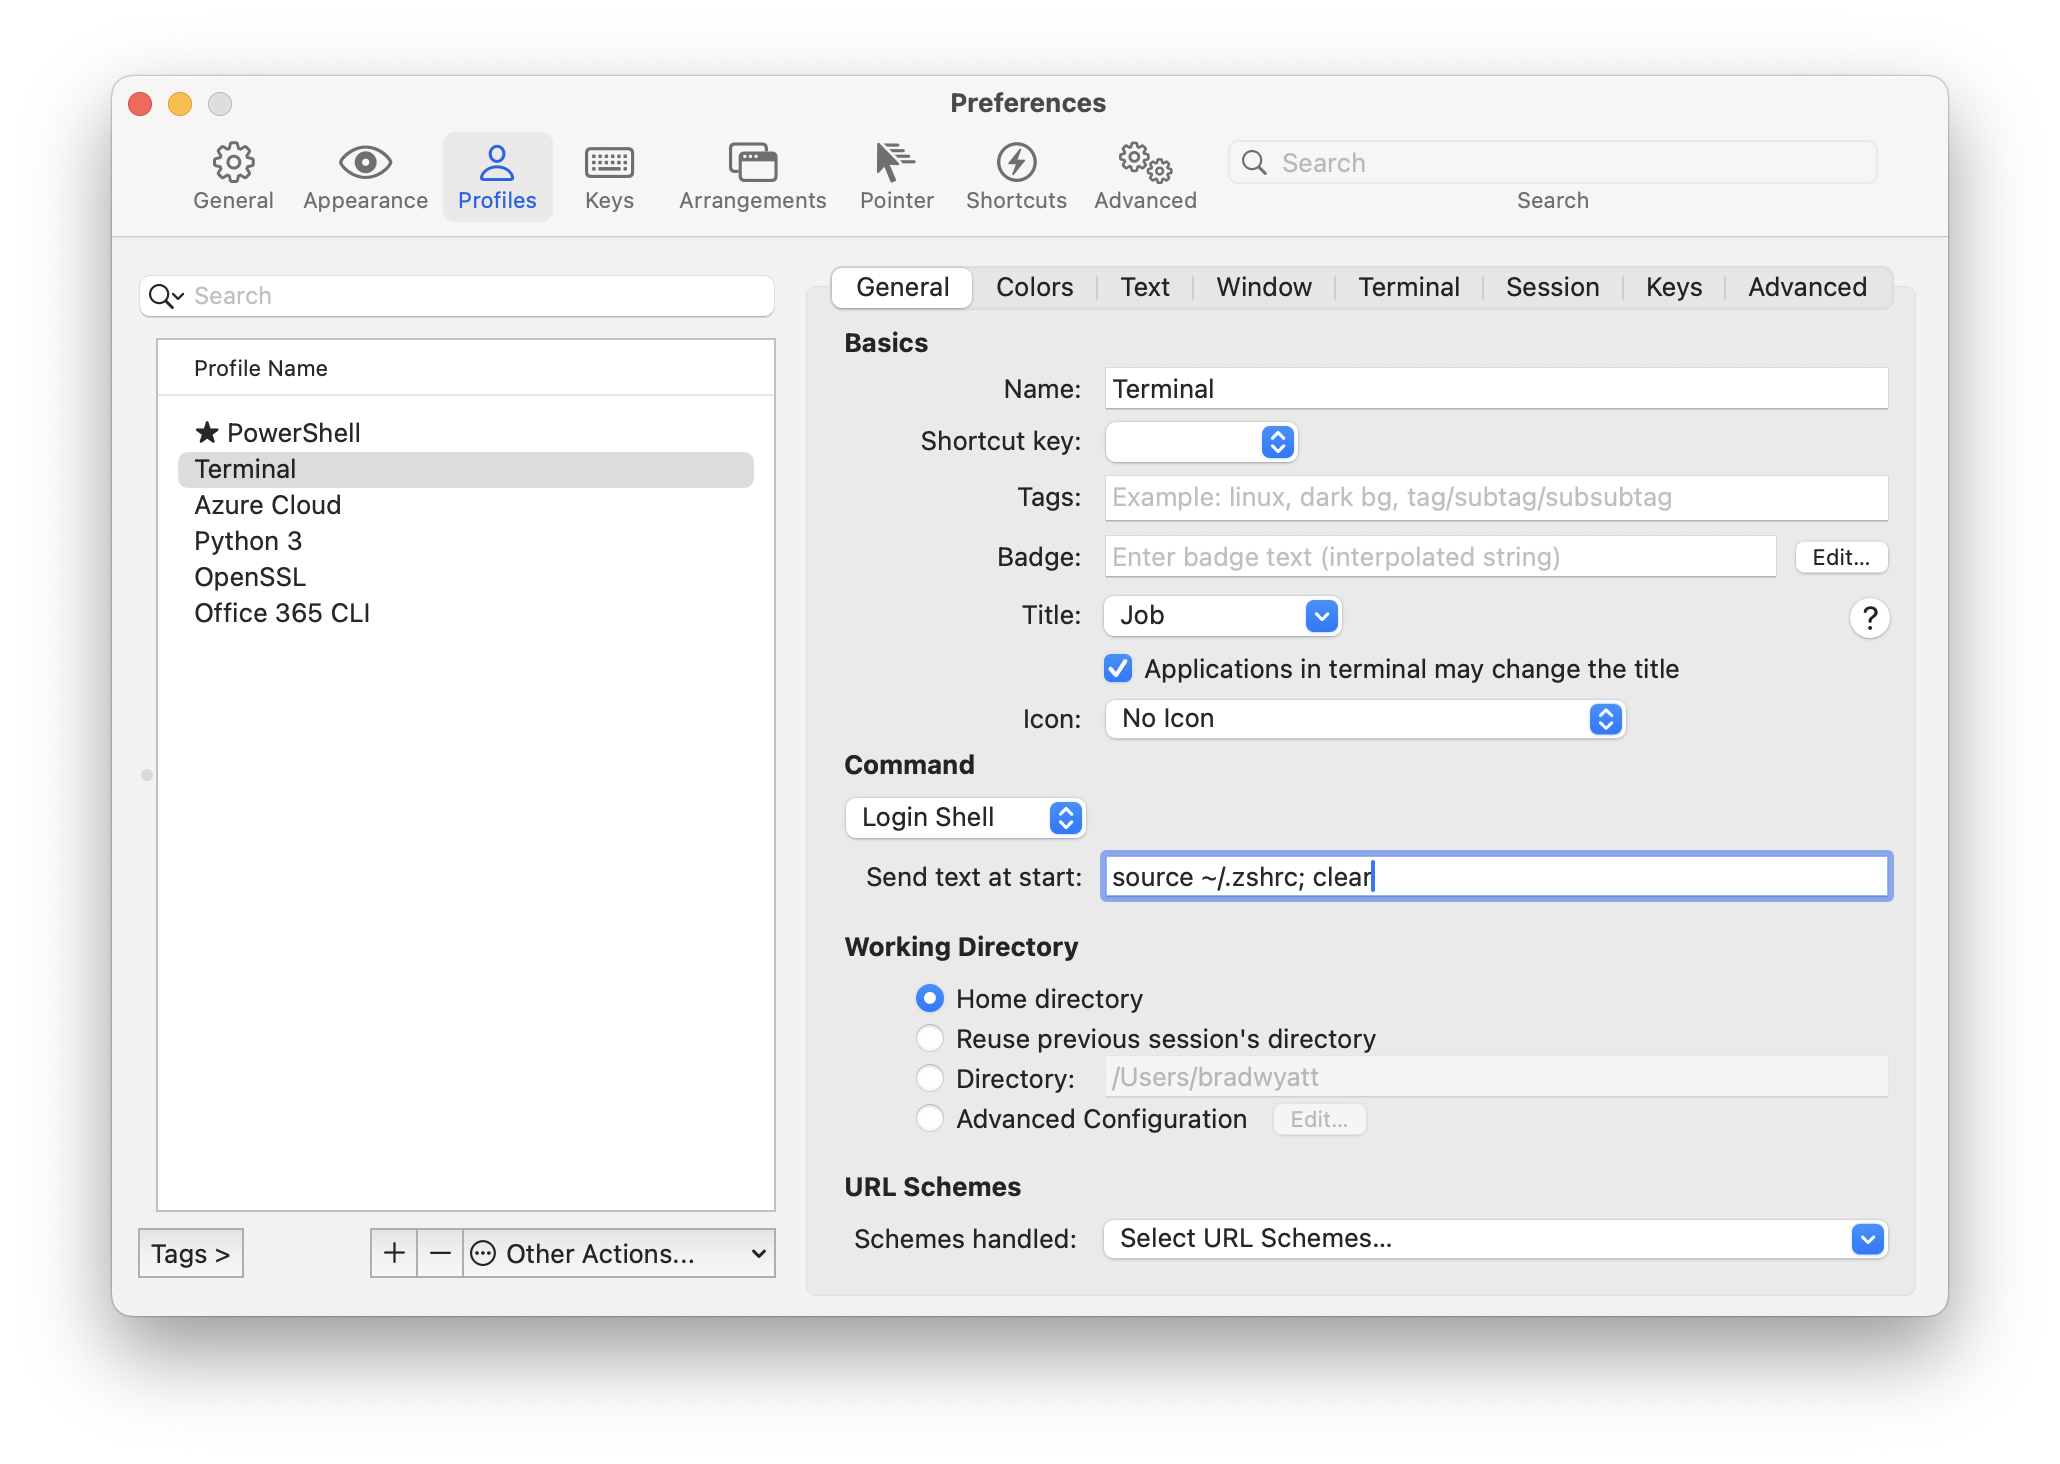Click the star next to PowerShell
Image resolution: width=2060 pixels, height=1464 pixels.
click(x=207, y=433)
